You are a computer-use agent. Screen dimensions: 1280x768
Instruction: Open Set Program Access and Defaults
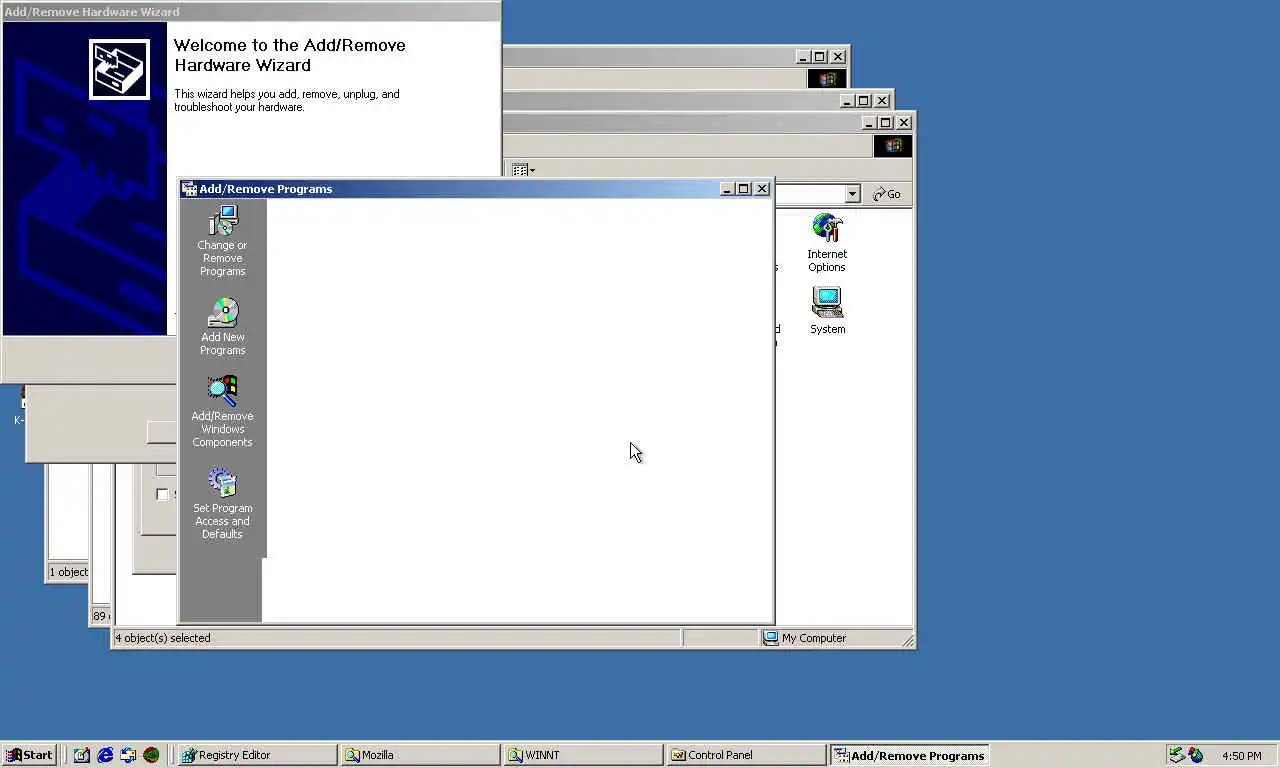[x=222, y=504]
